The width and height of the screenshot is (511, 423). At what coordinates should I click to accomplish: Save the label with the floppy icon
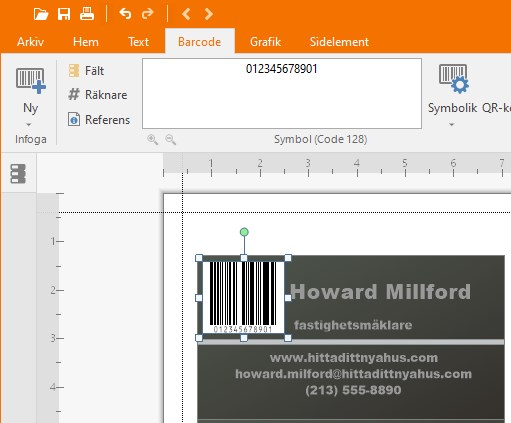click(64, 14)
